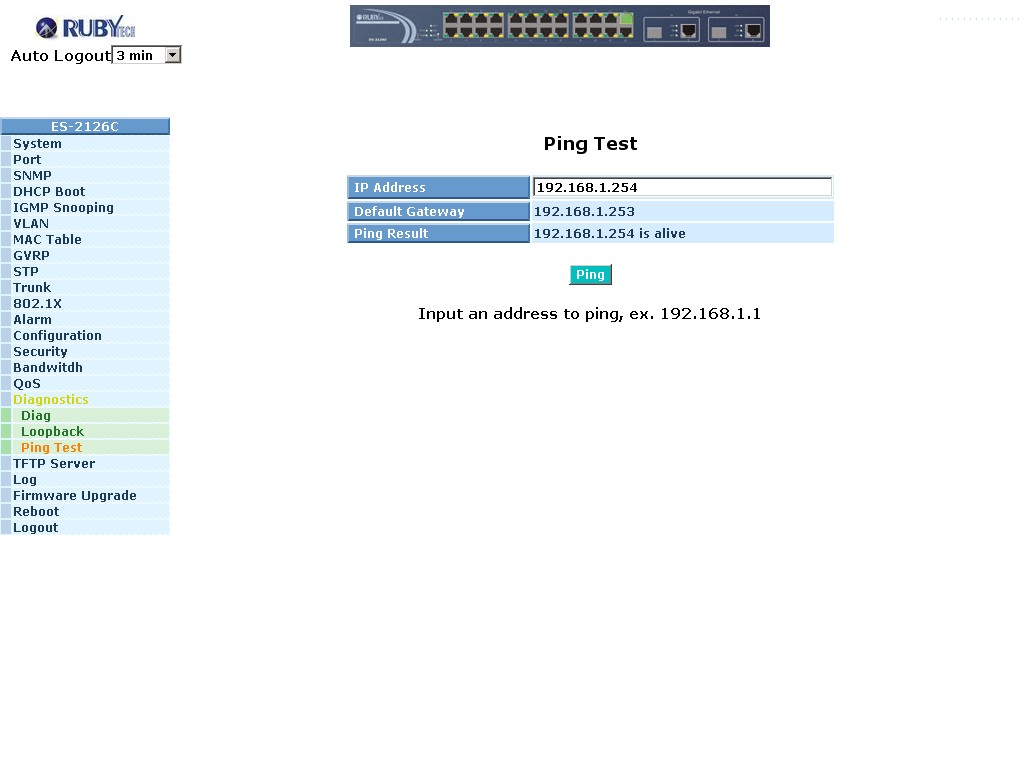Open the DHCP Boot menu

coord(49,192)
